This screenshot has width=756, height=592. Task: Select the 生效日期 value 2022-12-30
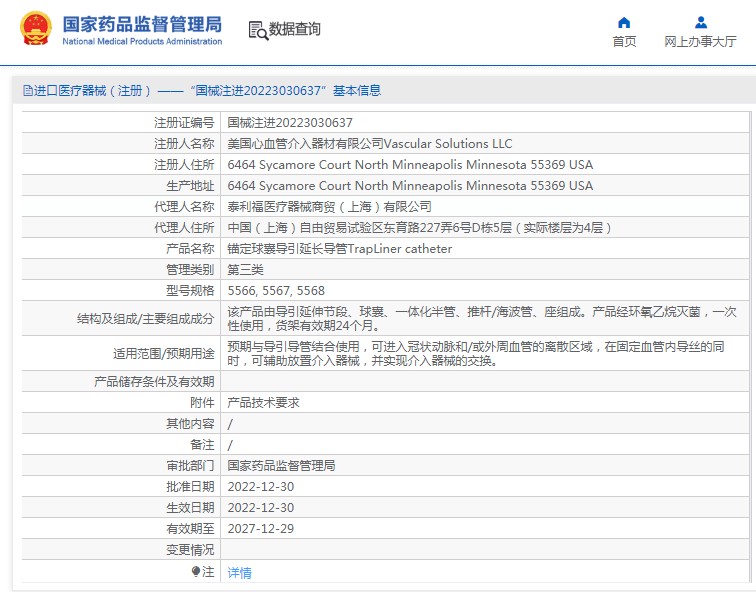click(260, 508)
